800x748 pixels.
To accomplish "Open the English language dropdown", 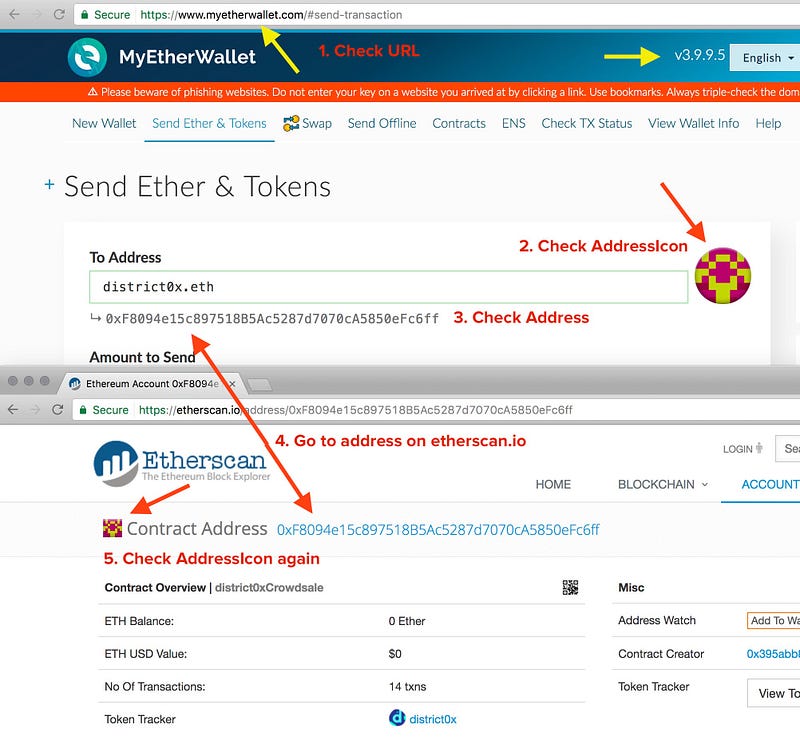I will 767,58.
